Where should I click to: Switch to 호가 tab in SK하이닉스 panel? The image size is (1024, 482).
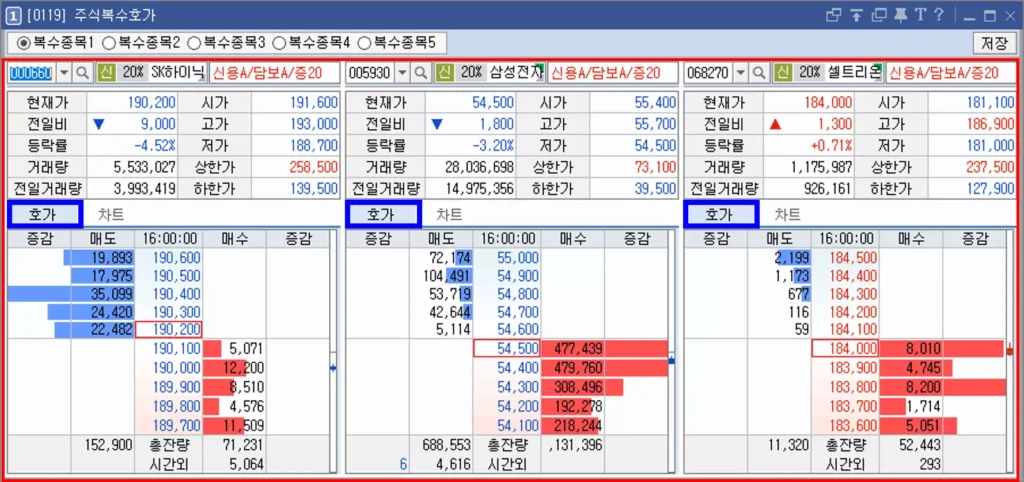(x=45, y=214)
